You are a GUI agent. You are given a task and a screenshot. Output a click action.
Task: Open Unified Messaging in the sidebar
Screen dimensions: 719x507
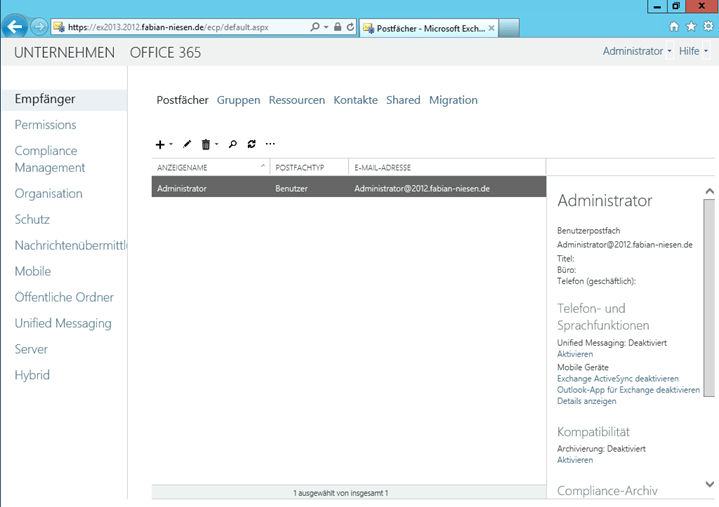pos(63,324)
